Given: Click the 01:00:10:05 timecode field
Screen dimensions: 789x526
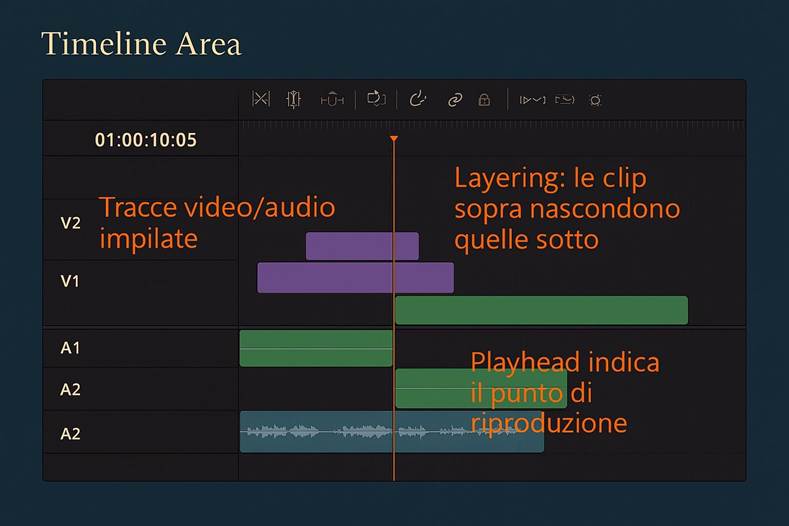Looking at the screenshot, I should [146, 140].
